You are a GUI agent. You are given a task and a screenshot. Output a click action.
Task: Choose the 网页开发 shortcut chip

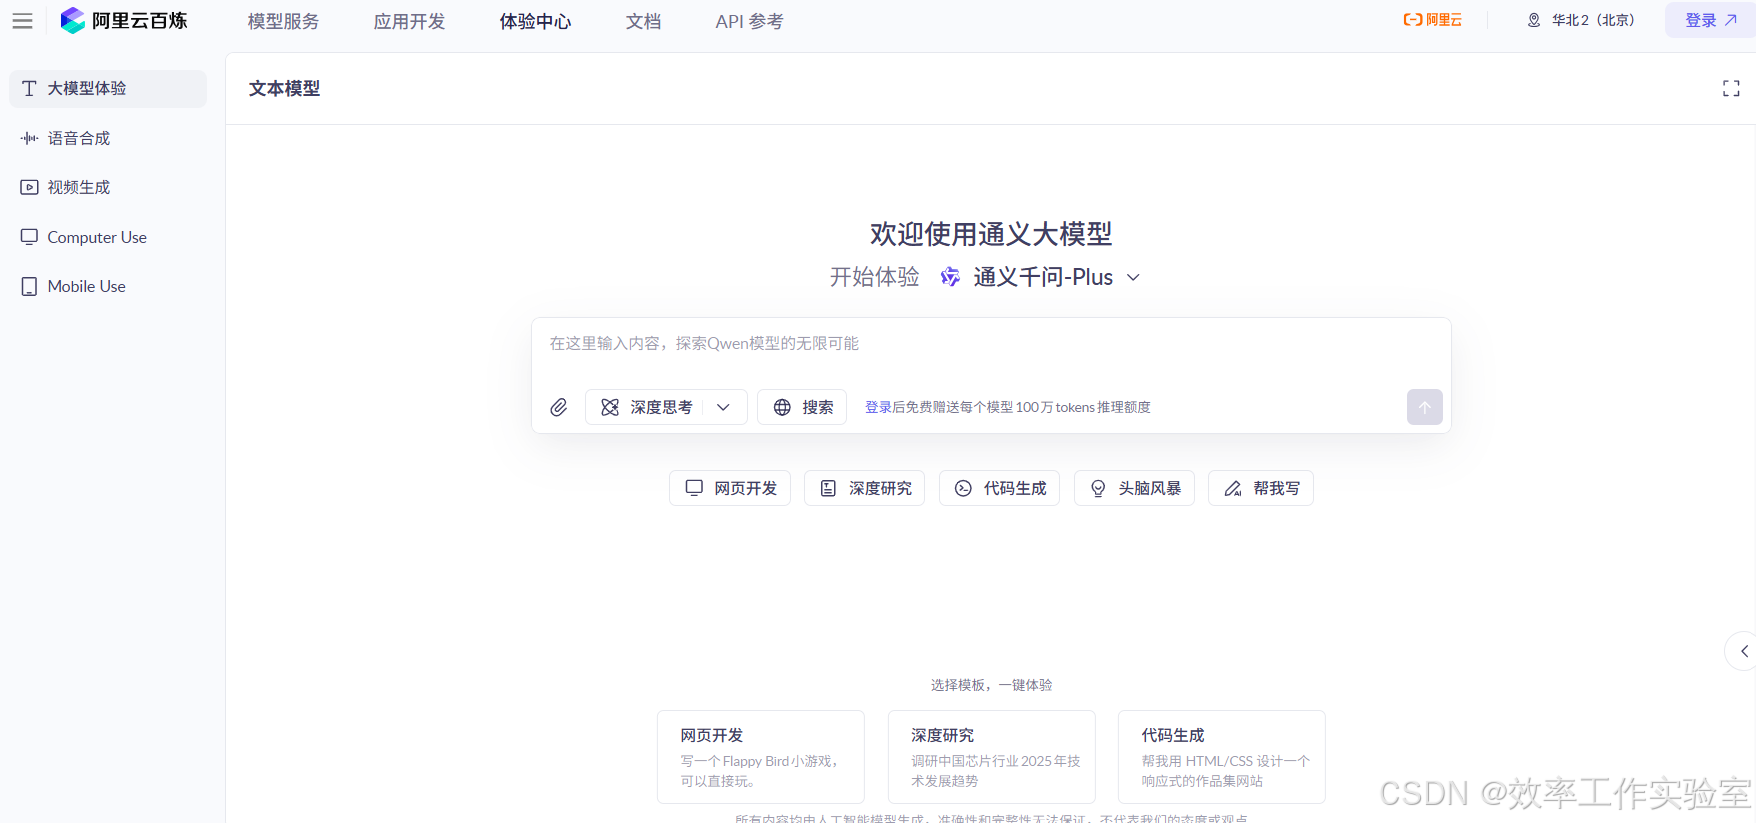[730, 488]
